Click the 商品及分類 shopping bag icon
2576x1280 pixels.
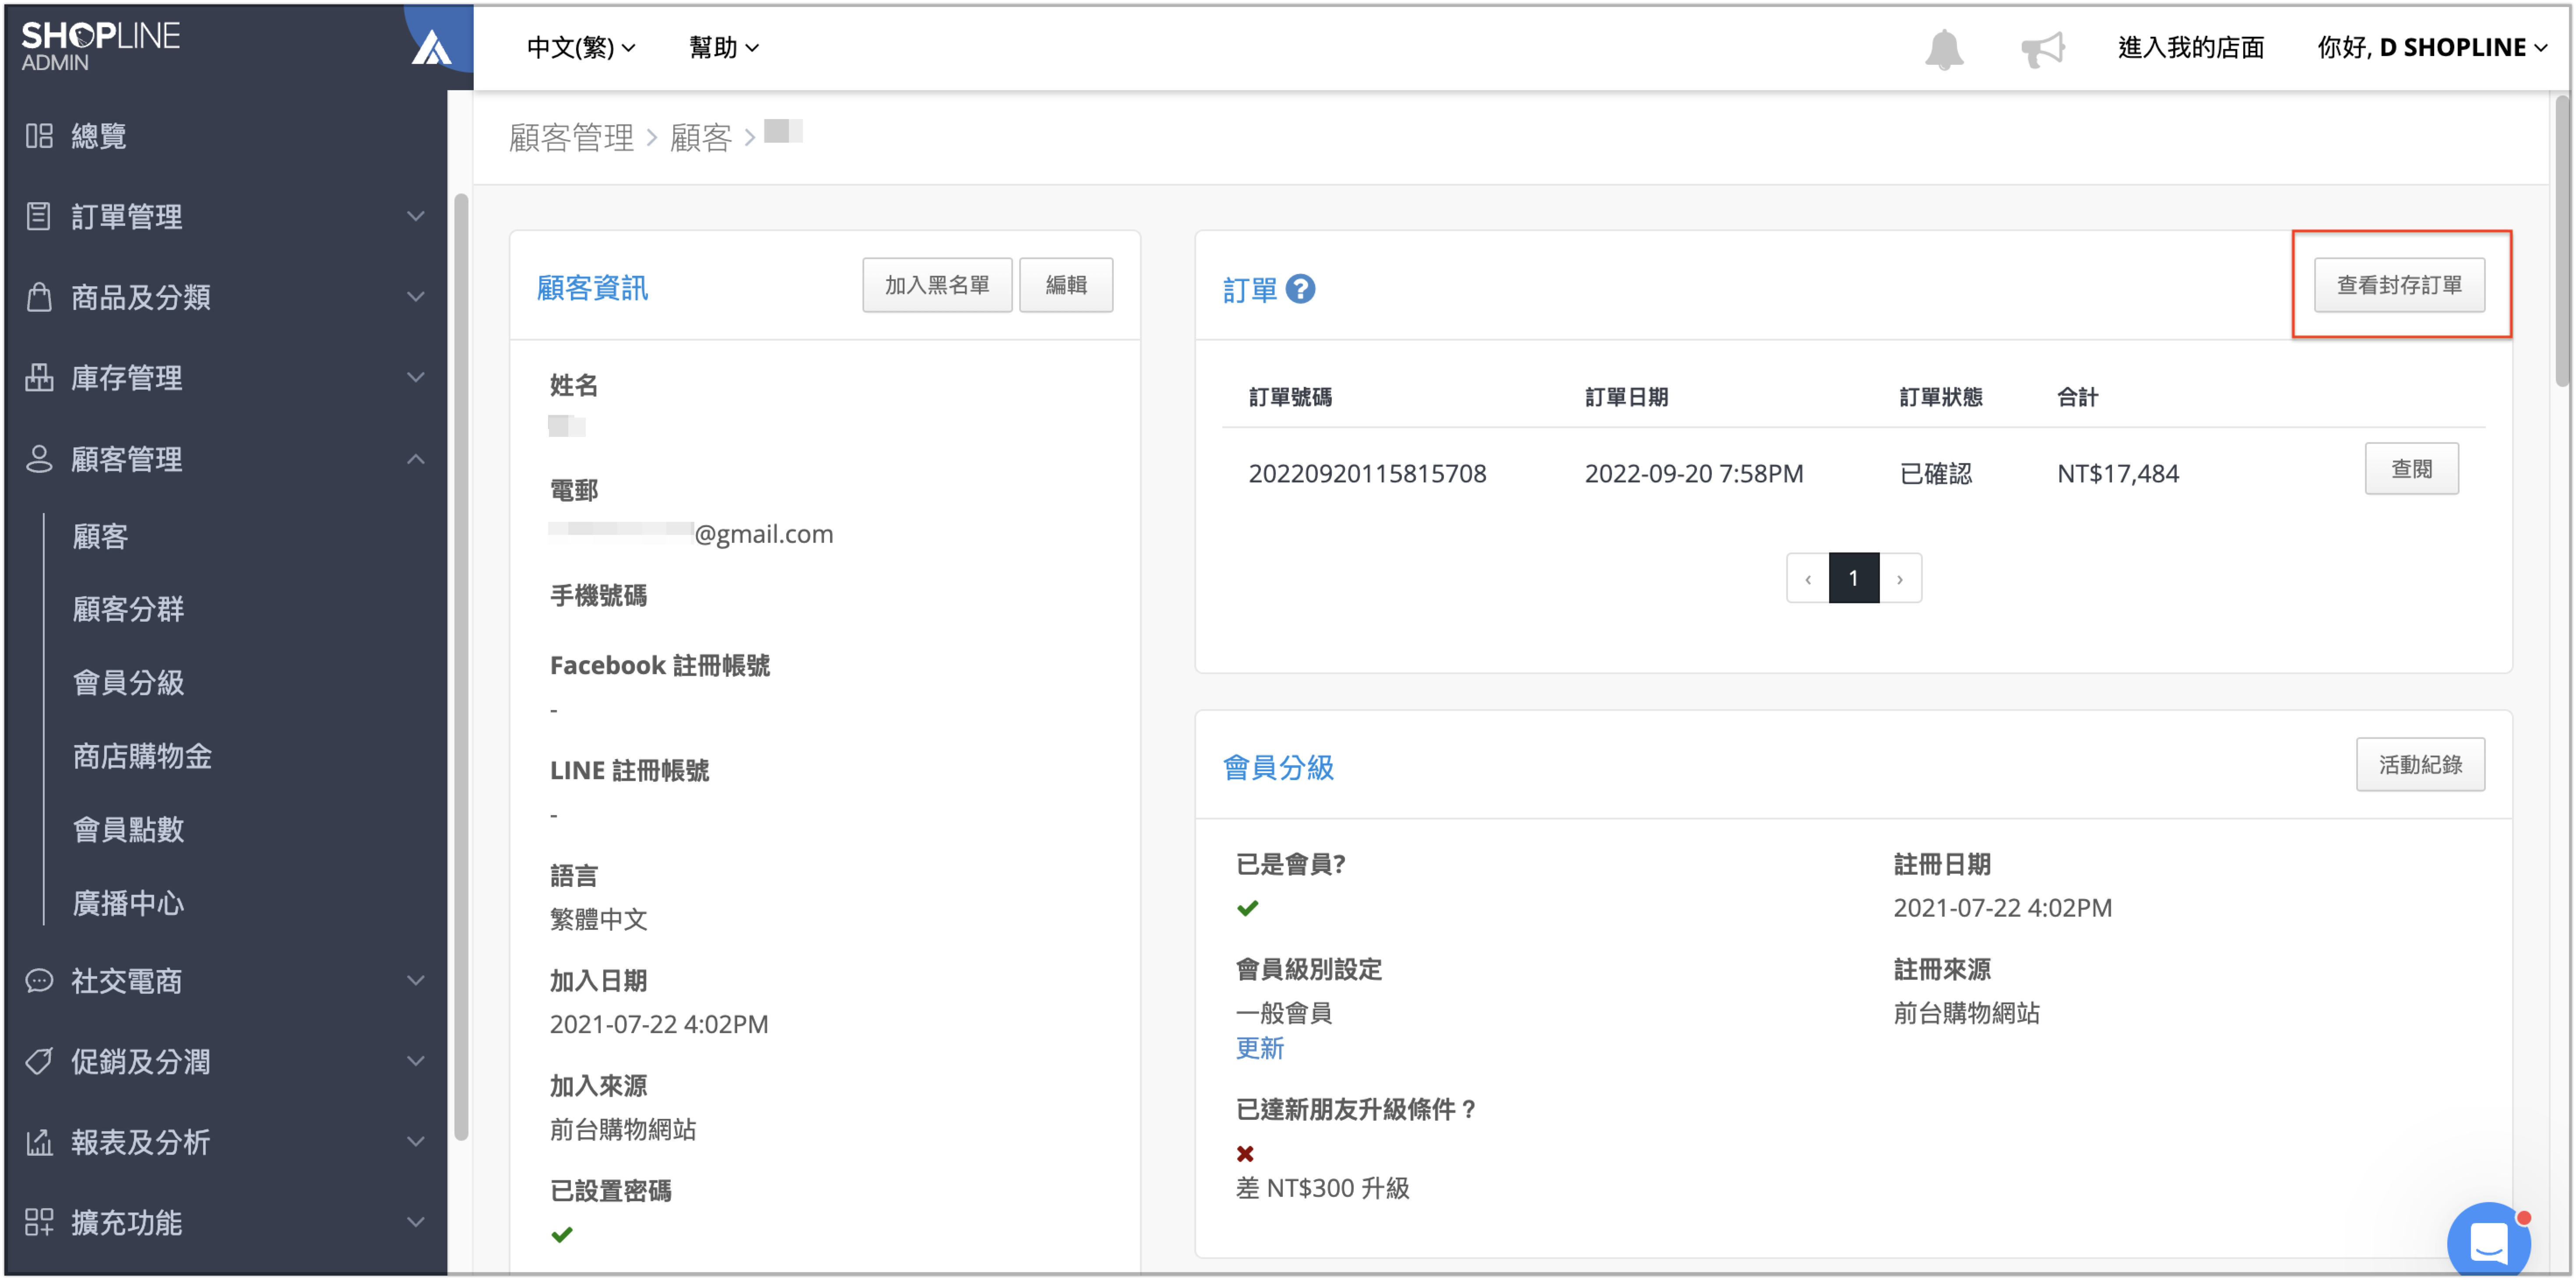point(39,297)
